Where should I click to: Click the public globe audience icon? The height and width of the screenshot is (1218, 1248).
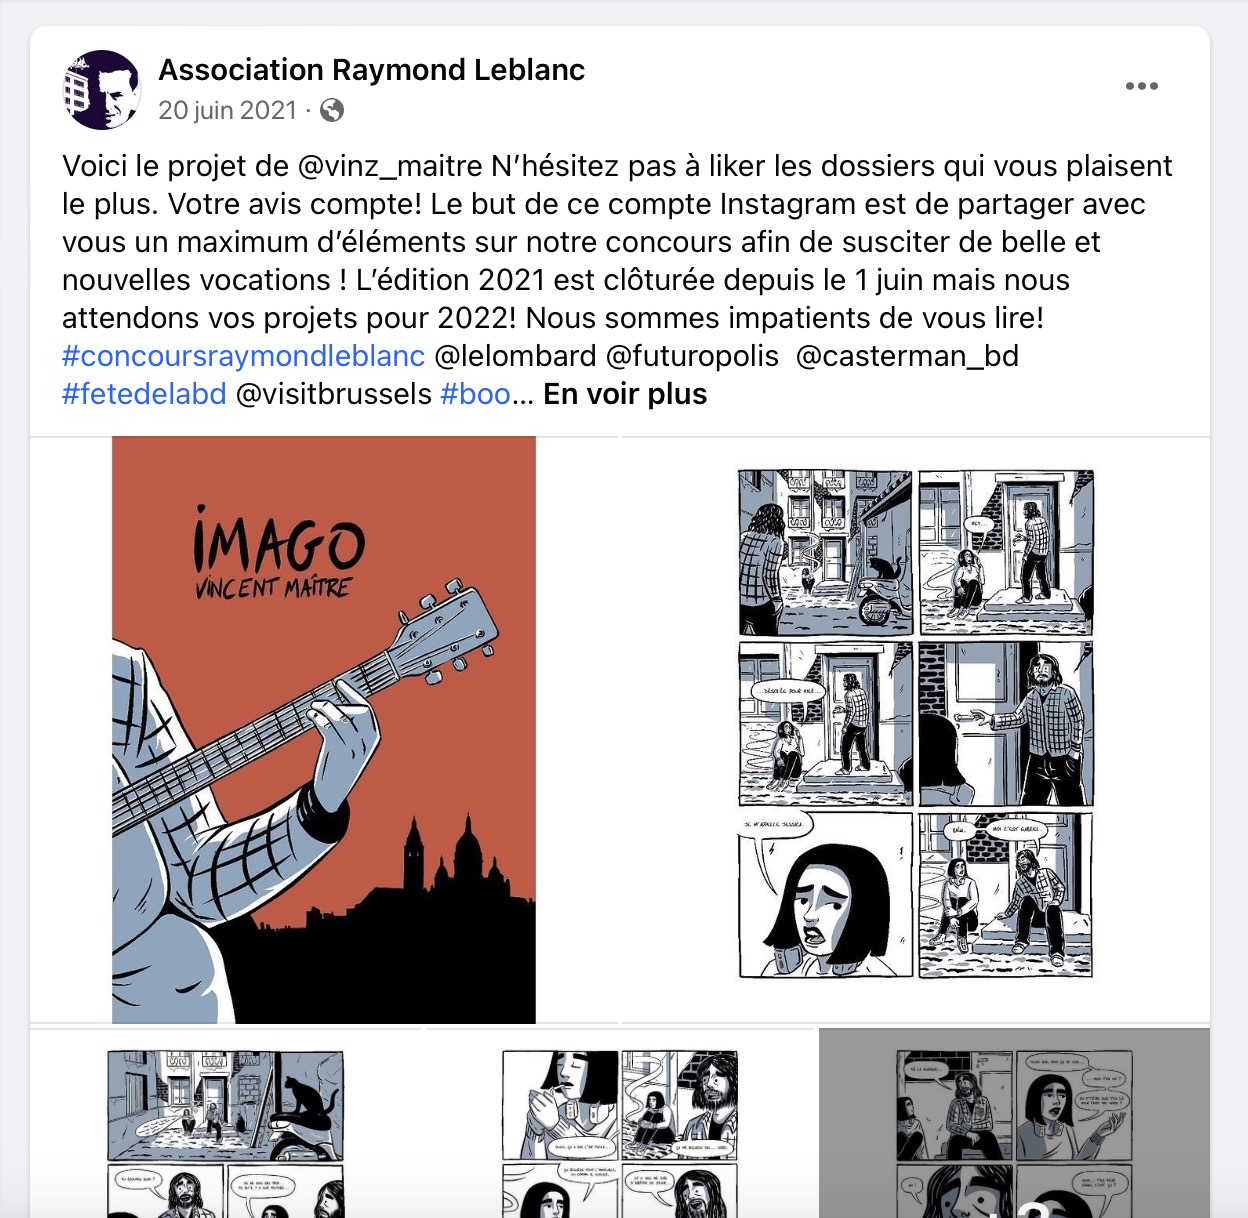point(332,110)
